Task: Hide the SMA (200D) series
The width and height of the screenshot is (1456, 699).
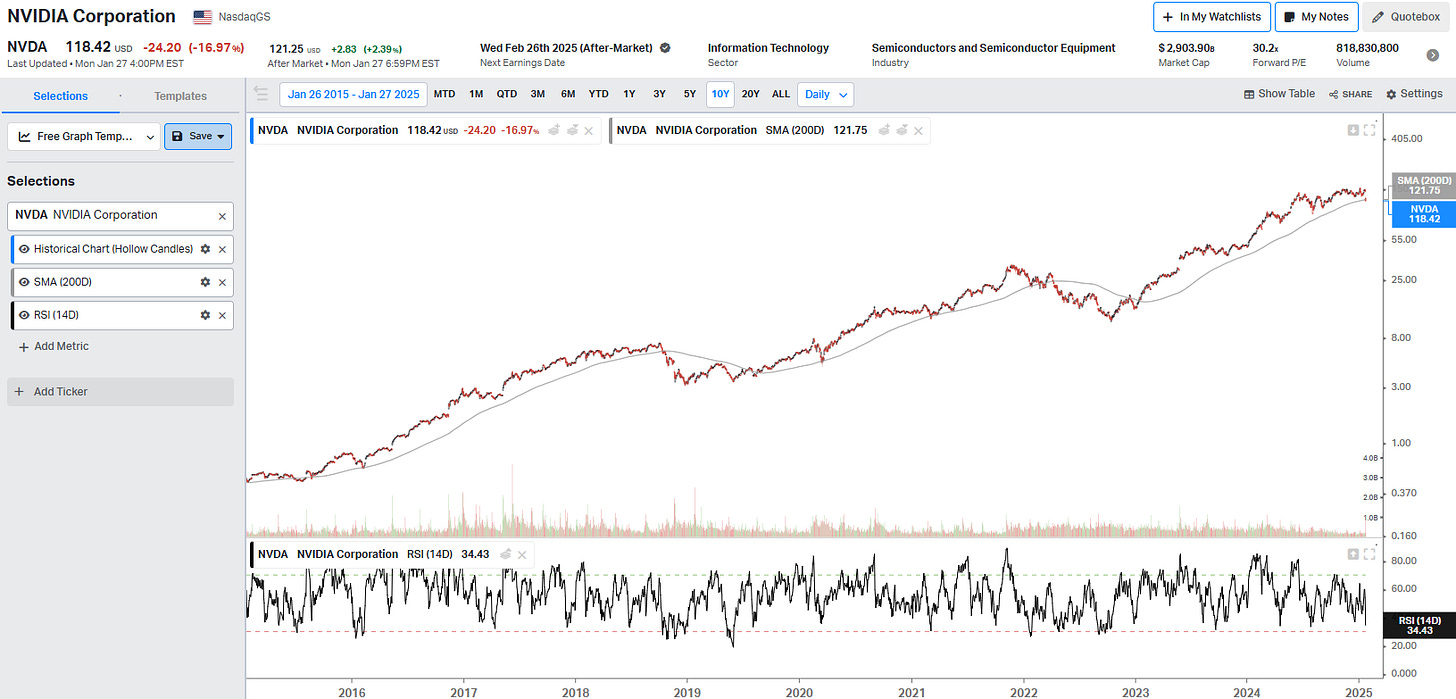Action: tap(25, 282)
